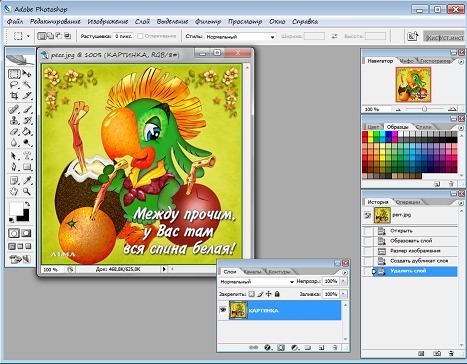This screenshot has height=364, width=467.
Task: Delete current state using History trash icon
Action: (x=451, y=353)
